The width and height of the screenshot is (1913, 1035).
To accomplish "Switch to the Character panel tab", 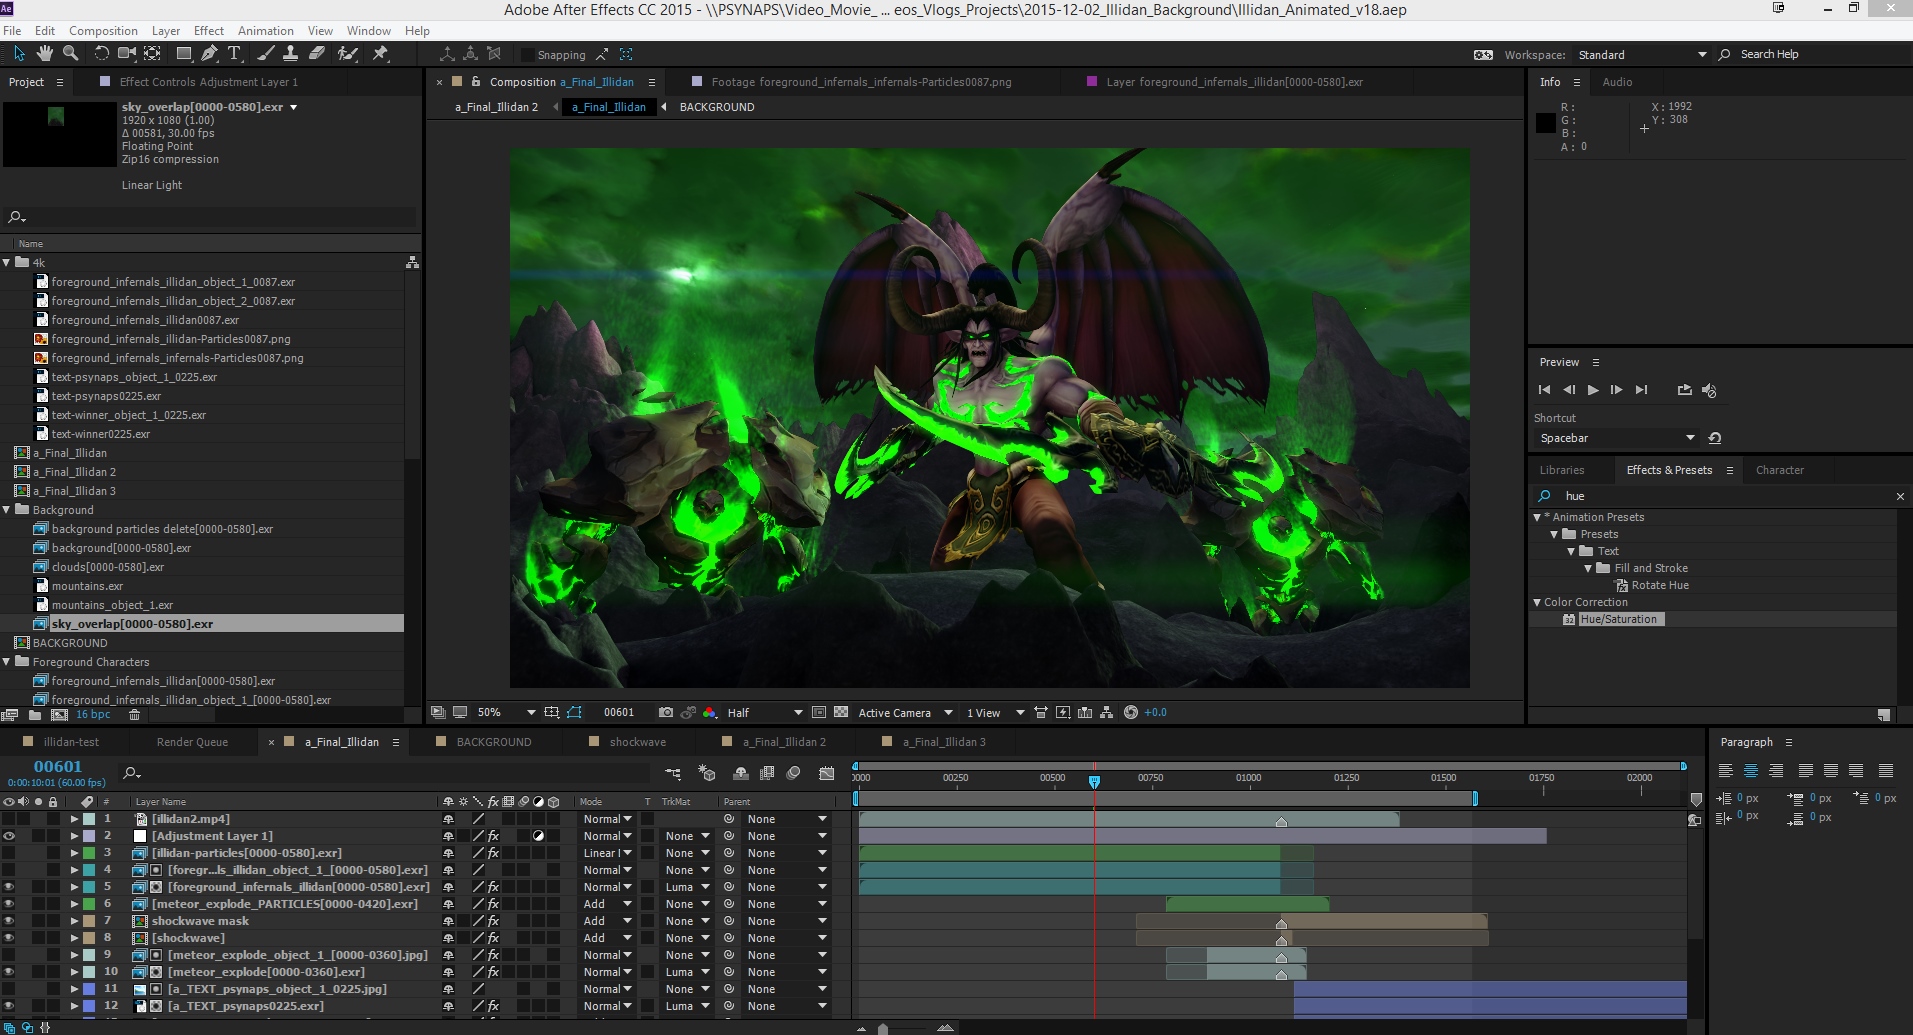I will tap(1779, 470).
